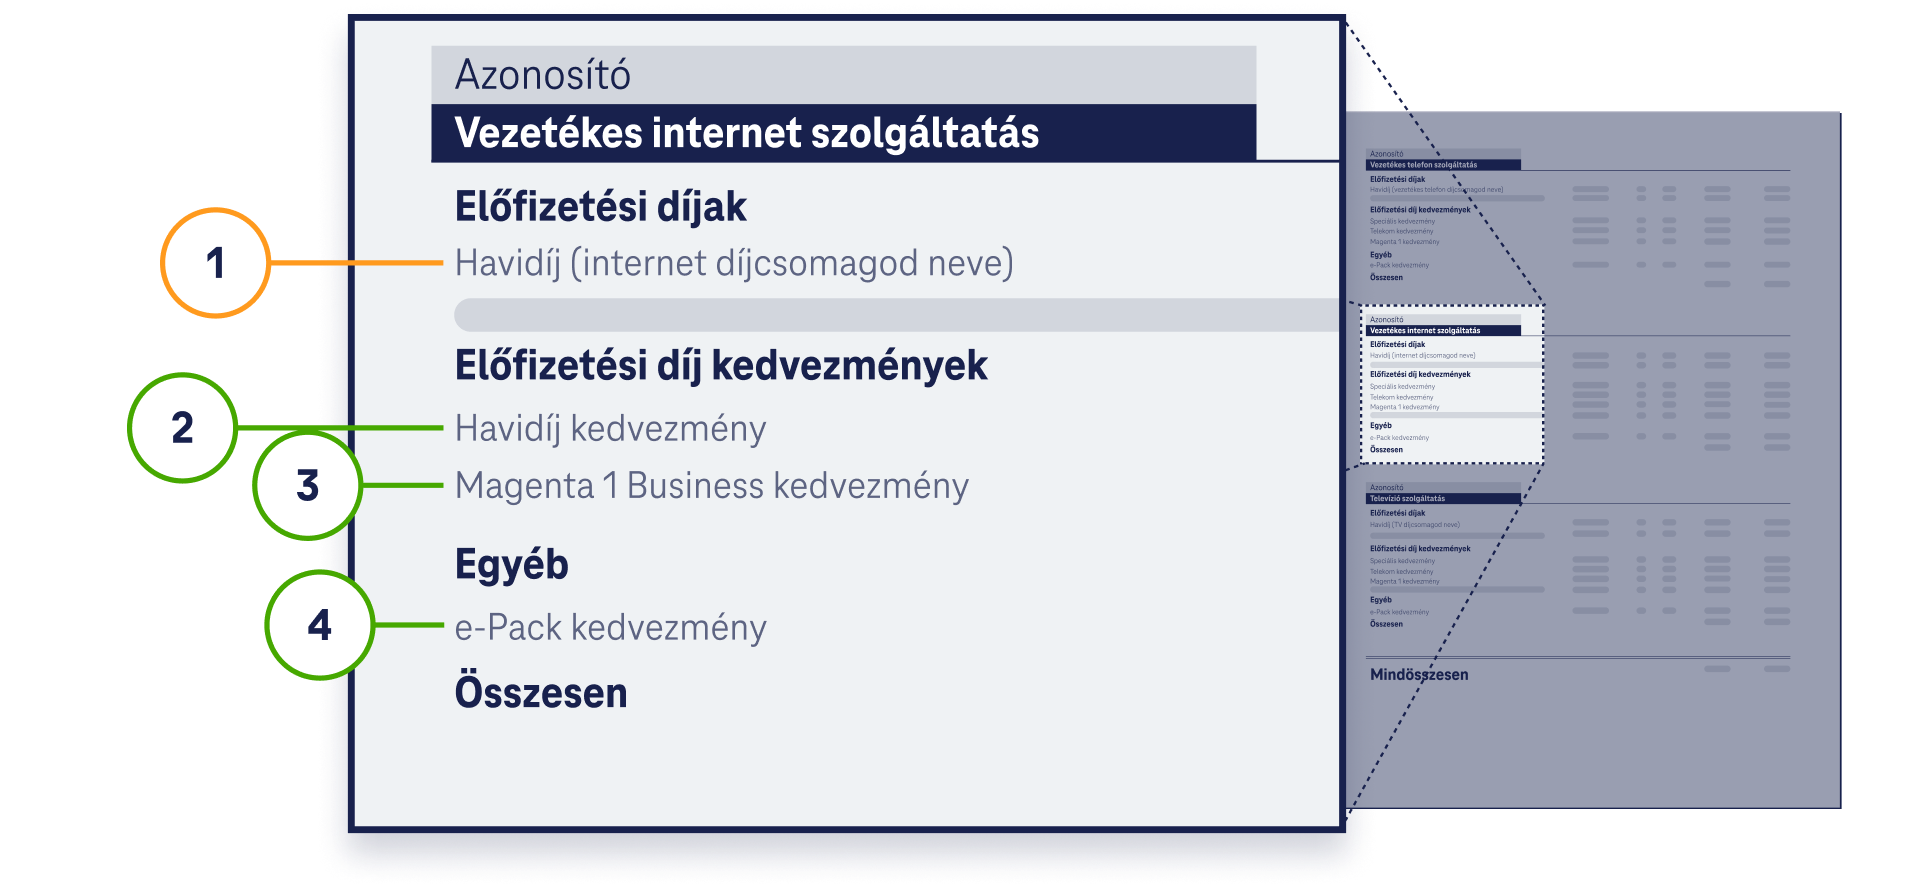Click 'Havidíj (TV díjcsomagod neve)' in thumbnail
Screen dimensions: 1920x889
click(x=1414, y=524)
